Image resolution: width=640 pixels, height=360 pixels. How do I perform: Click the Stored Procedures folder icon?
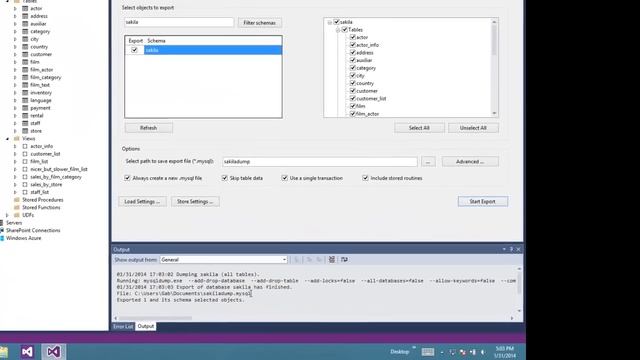17,200
